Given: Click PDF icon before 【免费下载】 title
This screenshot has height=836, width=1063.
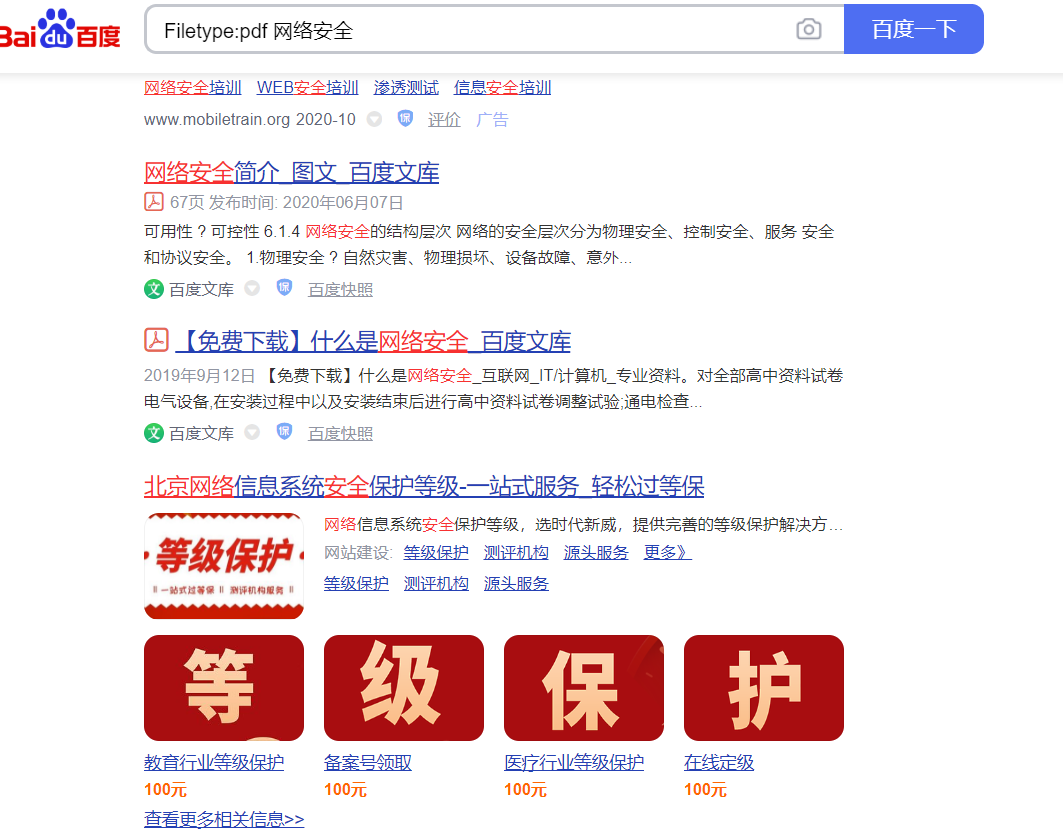Looking at the screenshot, I should click(157, 340).
